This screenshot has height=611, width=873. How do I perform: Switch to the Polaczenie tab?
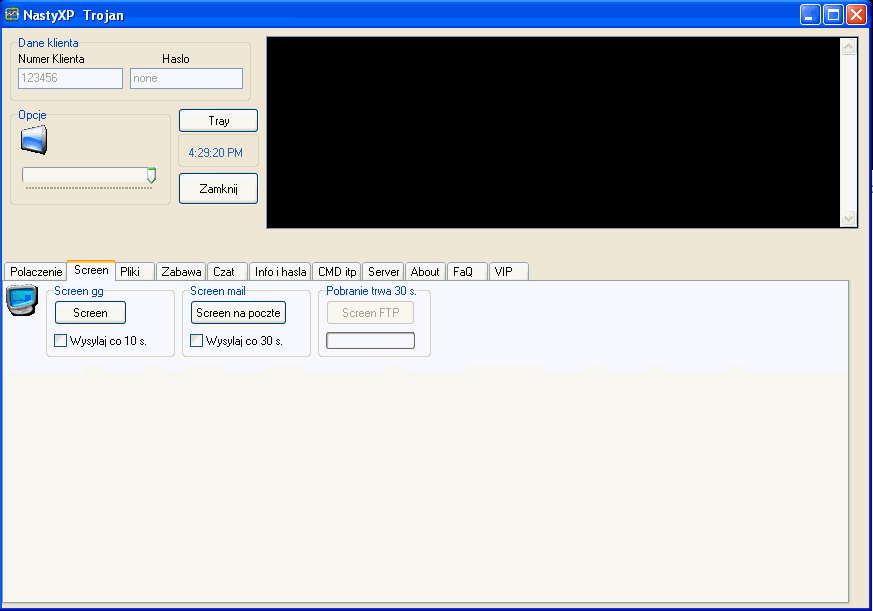click(x=35, y=271)
